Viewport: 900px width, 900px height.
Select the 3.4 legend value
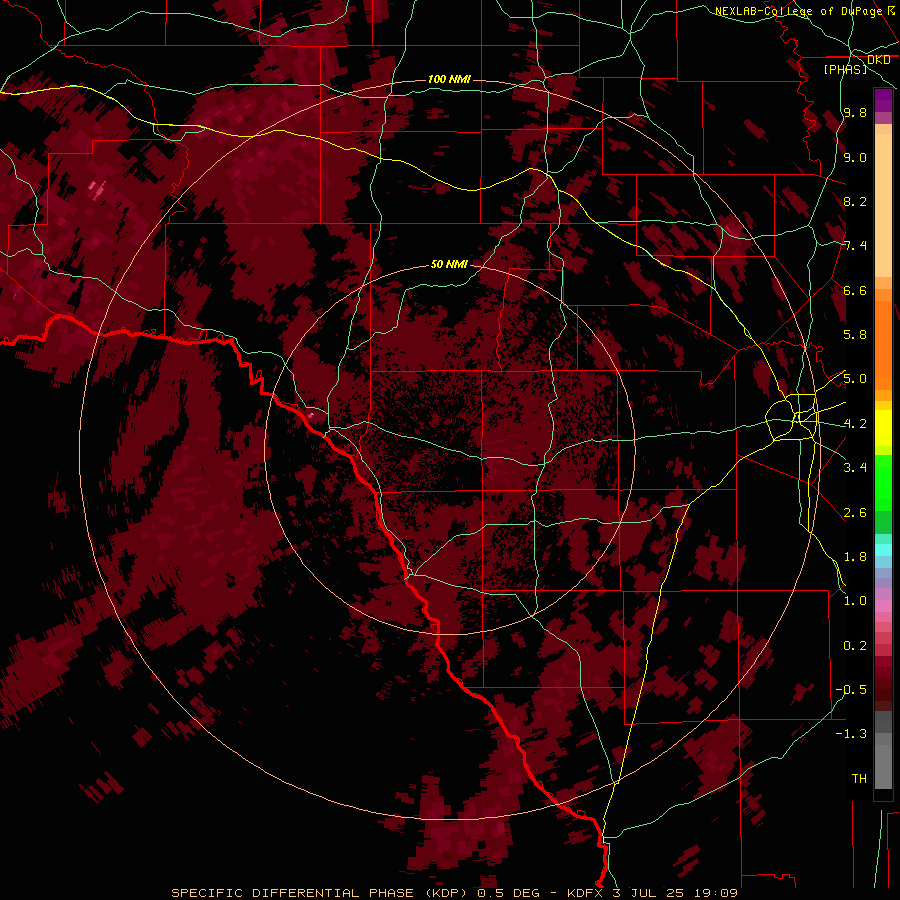pos(855,468)
